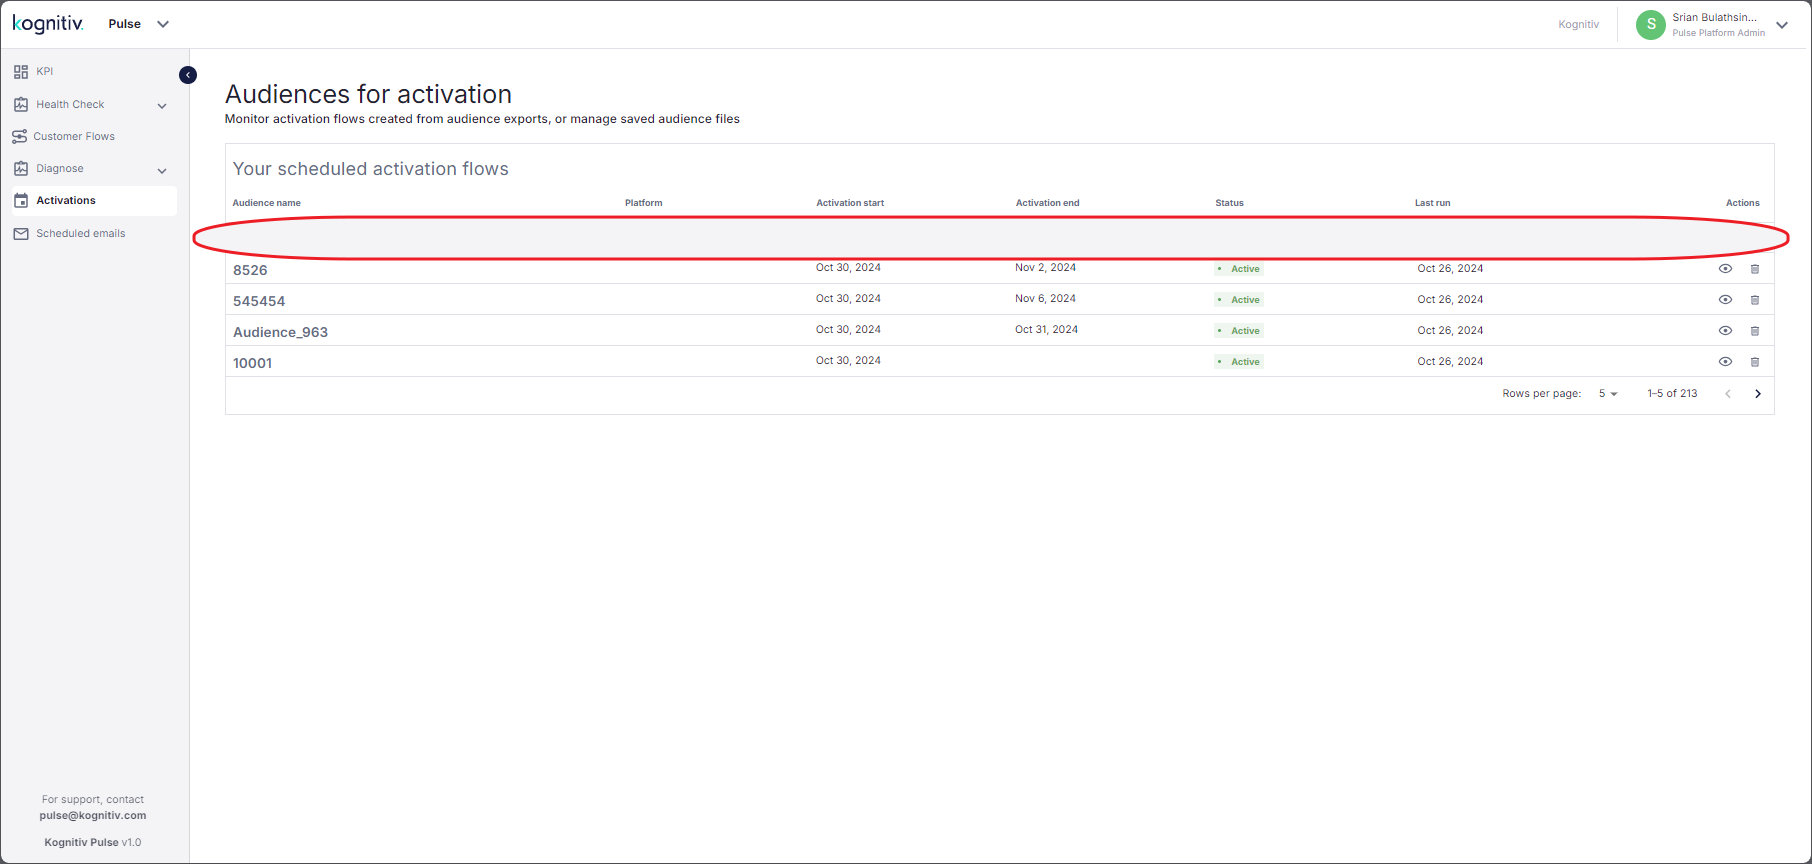Click the Kognitiv tenant label in header

[1578, 24]
